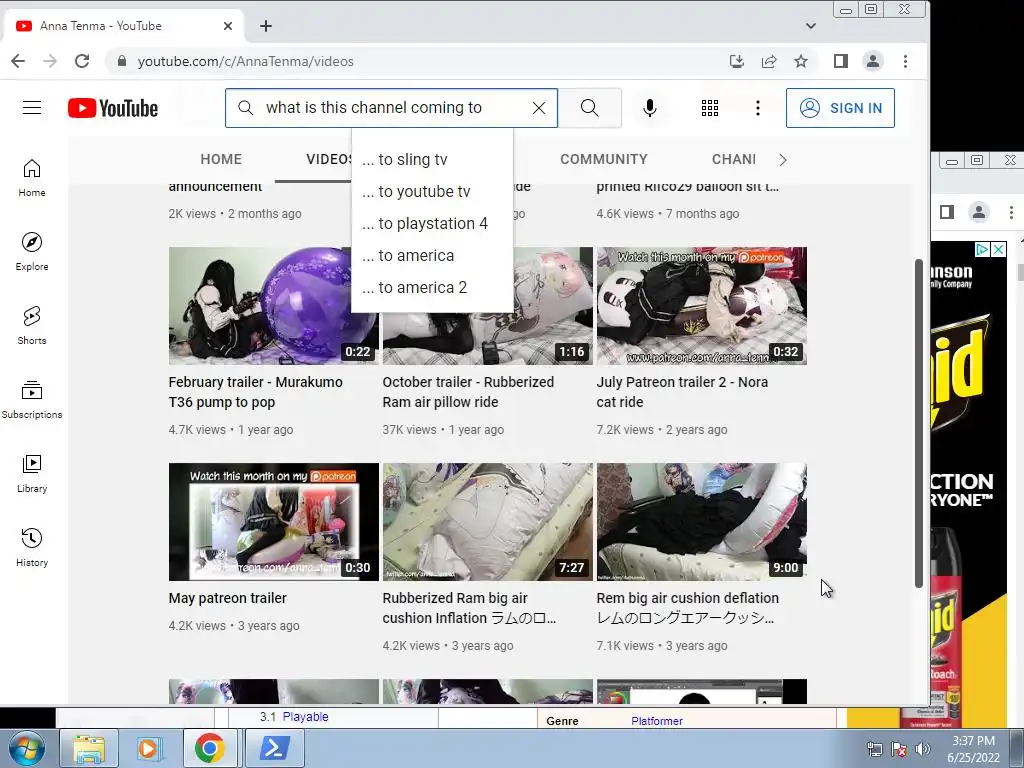Open Library in the sidebar

(32, 473)
